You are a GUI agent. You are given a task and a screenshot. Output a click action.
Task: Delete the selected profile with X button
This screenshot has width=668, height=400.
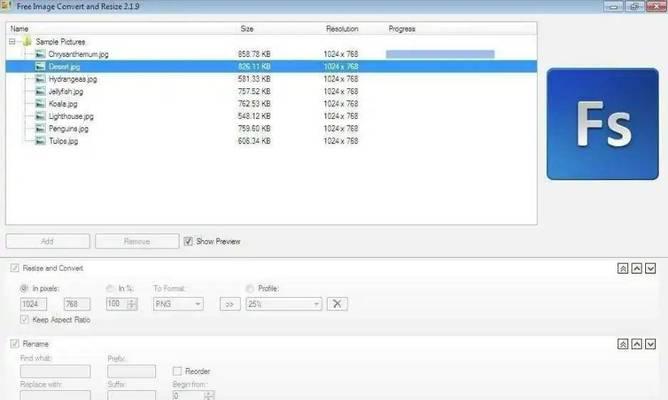(337, 304)
